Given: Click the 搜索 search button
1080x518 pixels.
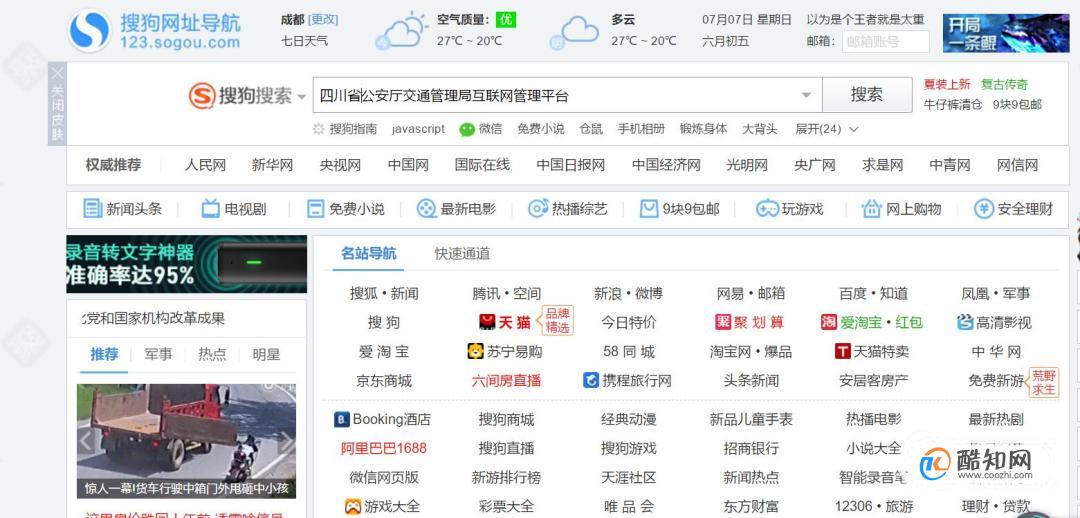Looking at the screenshot, I should (x=866, y=95).
